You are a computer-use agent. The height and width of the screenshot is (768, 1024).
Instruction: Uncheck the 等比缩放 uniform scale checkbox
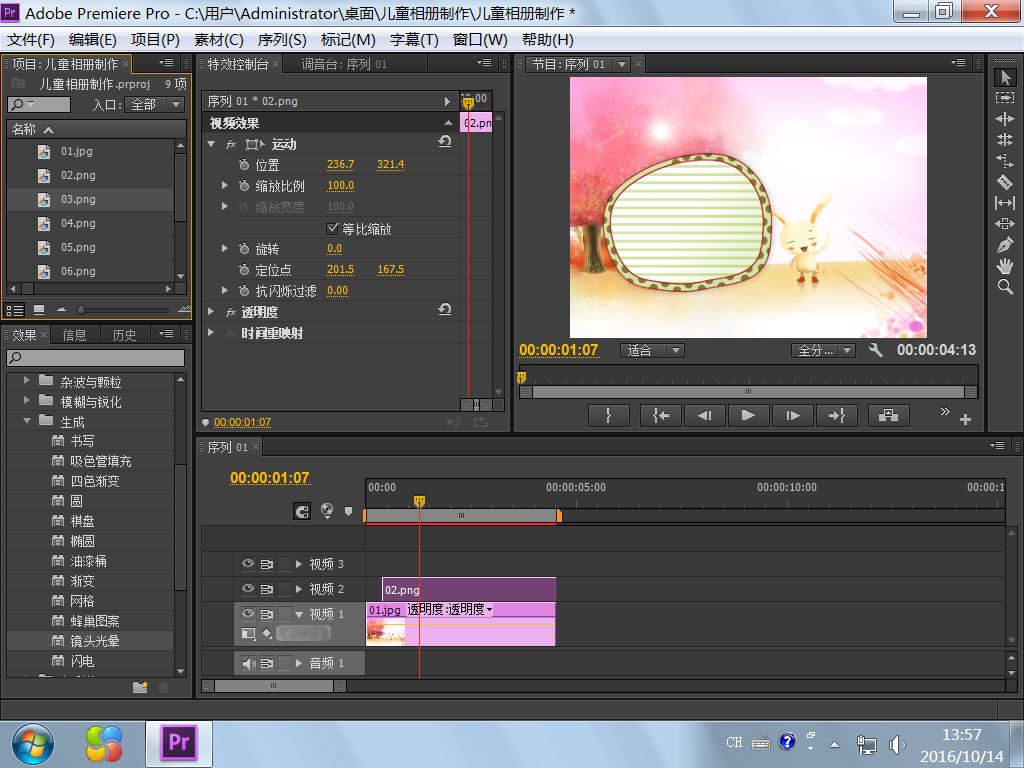coord(333,228)
